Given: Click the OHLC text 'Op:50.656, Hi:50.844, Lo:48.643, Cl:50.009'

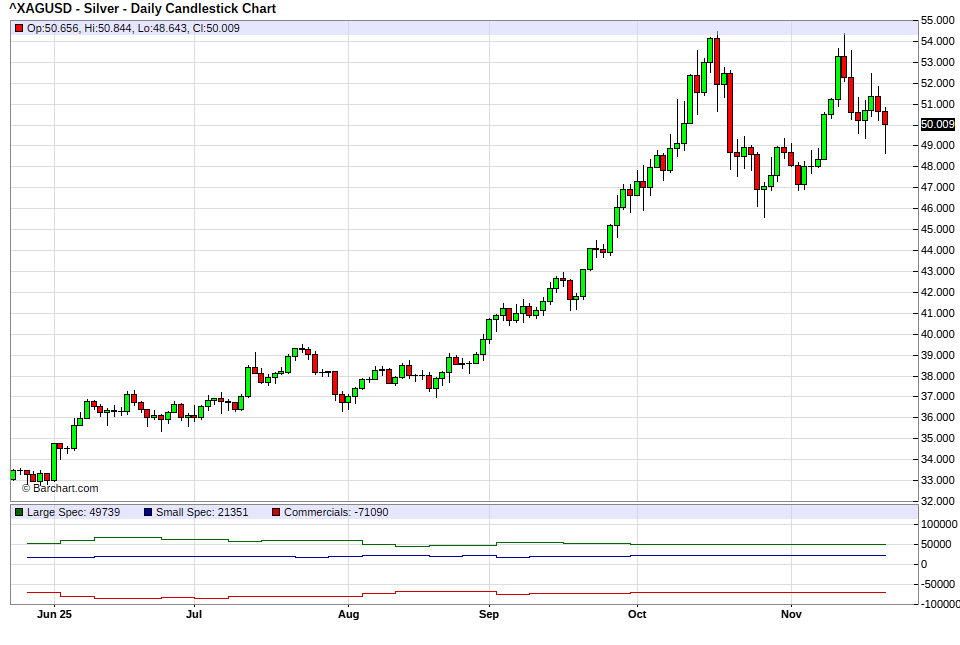Looking at the screenshot, I should tap(133, 28).
